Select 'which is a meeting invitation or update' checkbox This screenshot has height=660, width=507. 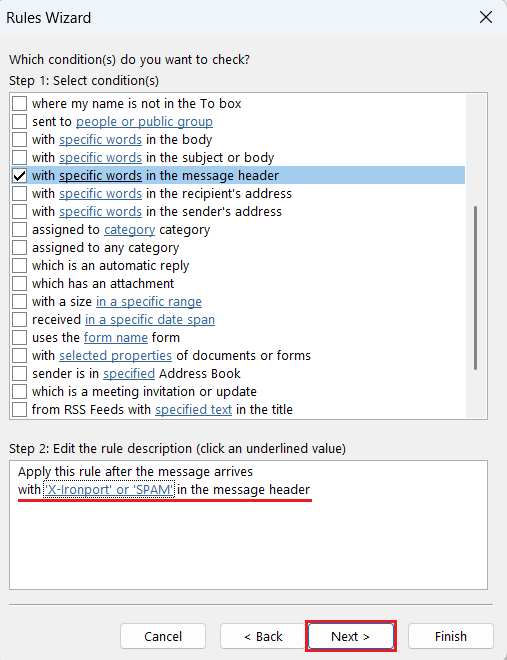[19, 391]
